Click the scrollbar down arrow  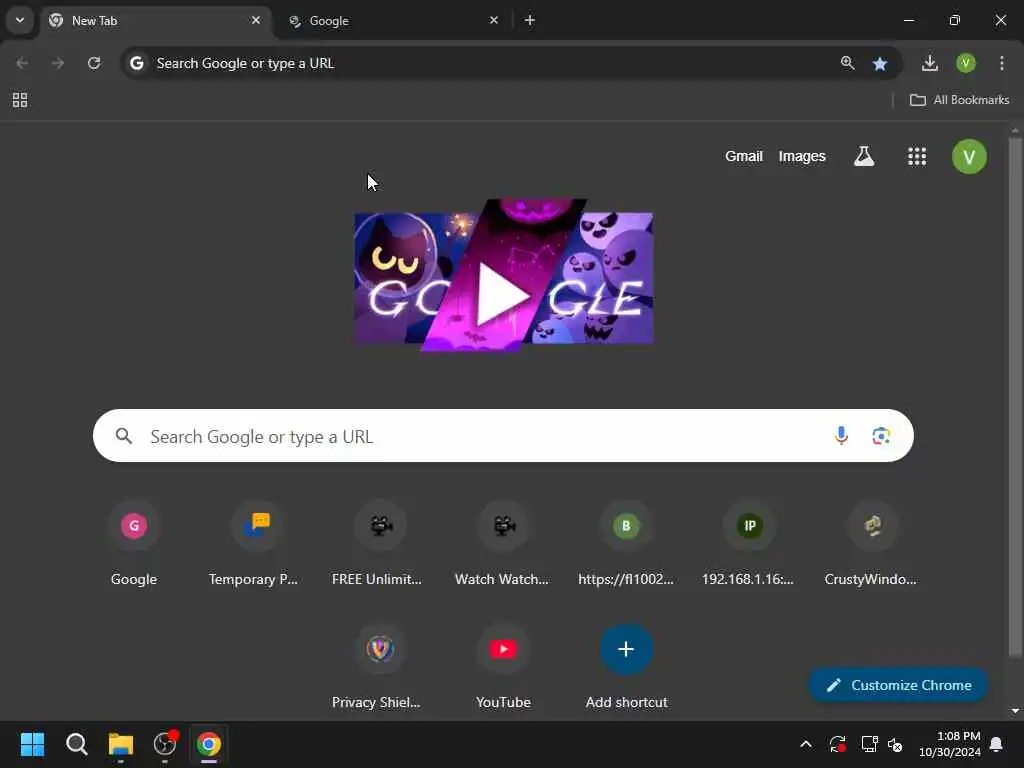point(1014,711)
